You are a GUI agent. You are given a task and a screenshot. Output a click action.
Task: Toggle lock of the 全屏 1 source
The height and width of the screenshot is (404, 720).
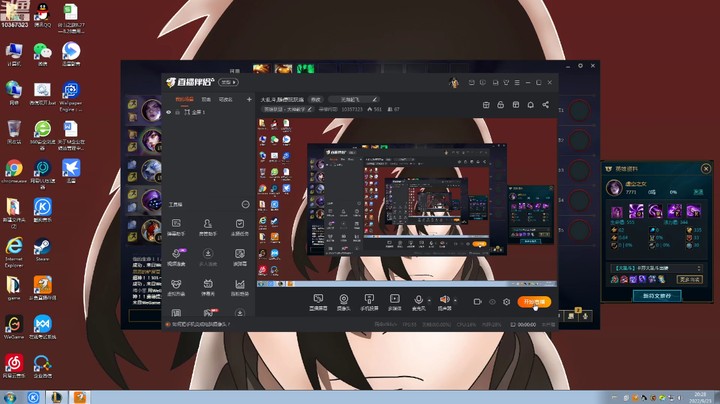coord(177,112)
